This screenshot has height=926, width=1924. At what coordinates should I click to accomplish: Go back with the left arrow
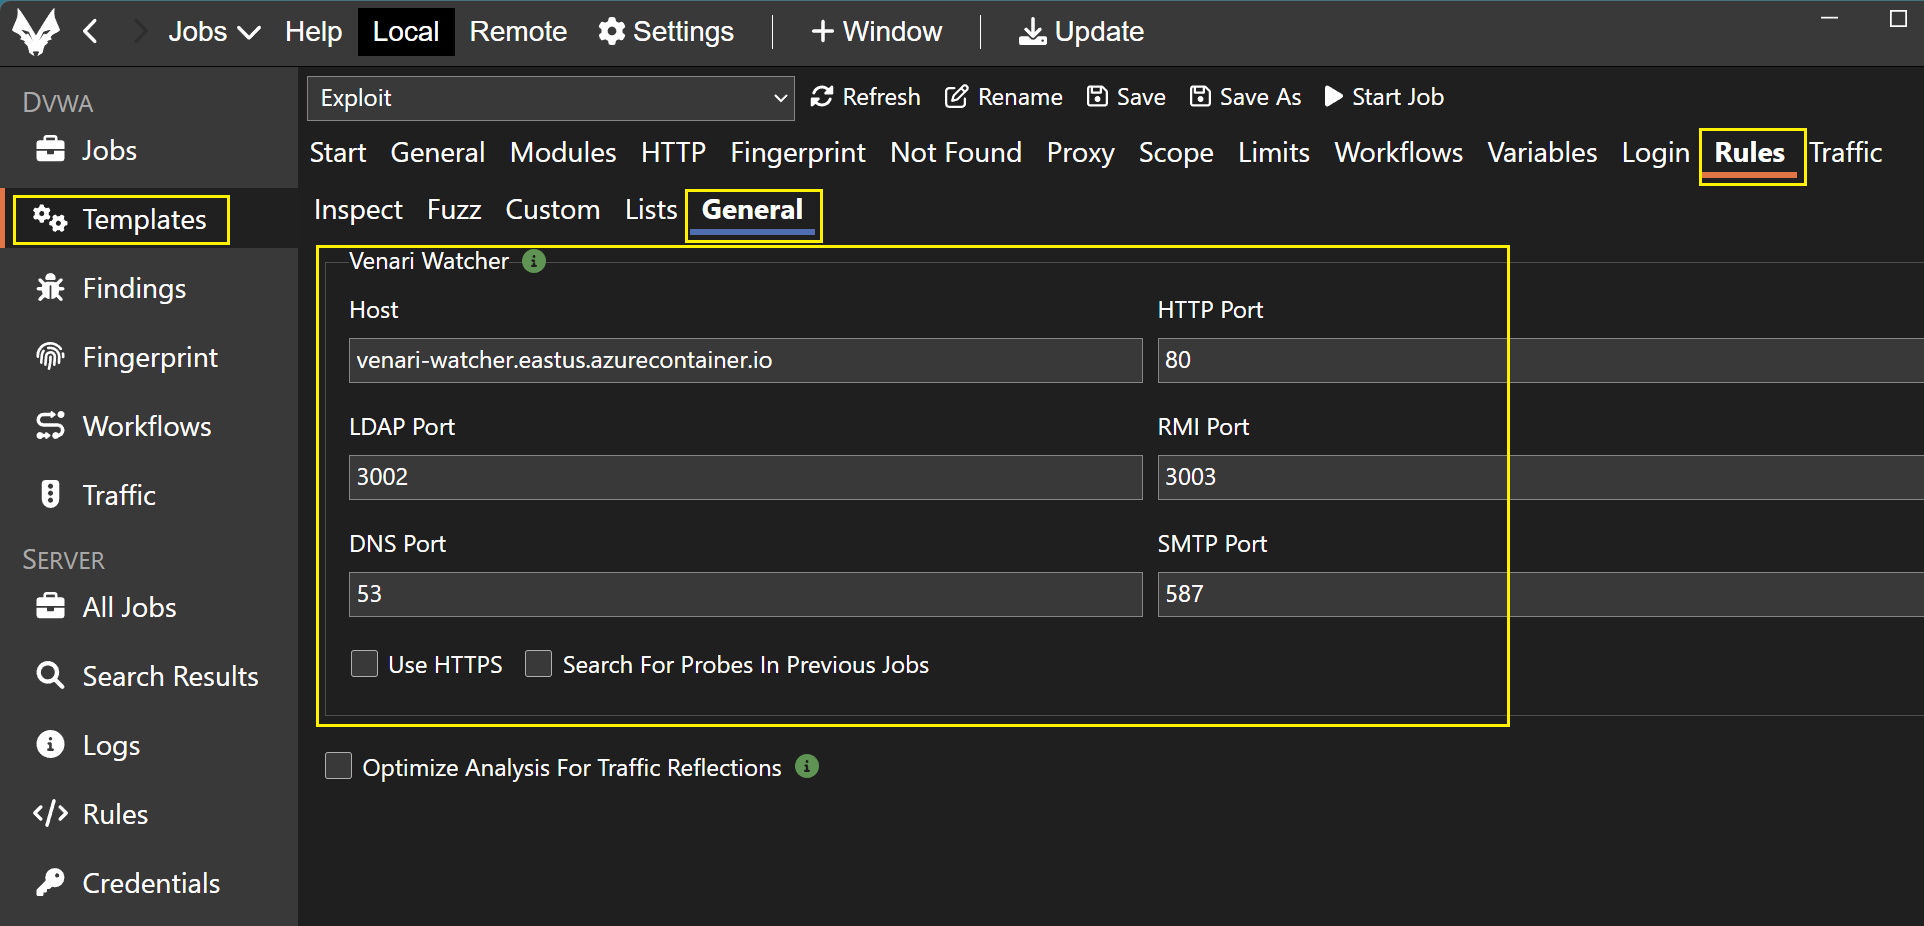[90, 32]
